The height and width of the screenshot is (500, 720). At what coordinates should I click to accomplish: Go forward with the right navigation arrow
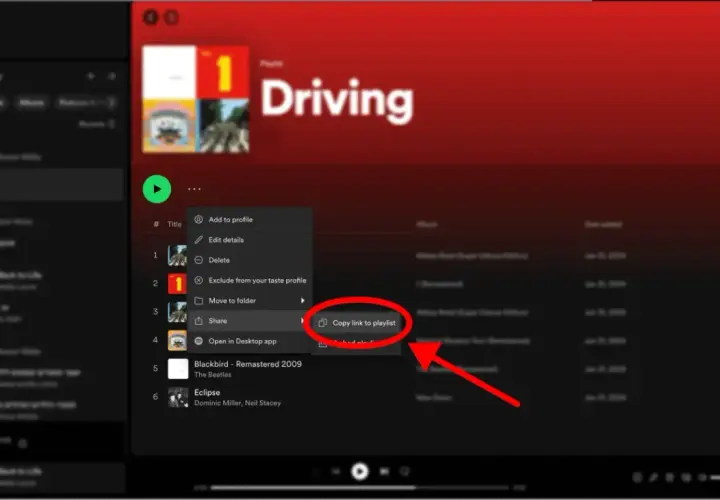[171, 17]
